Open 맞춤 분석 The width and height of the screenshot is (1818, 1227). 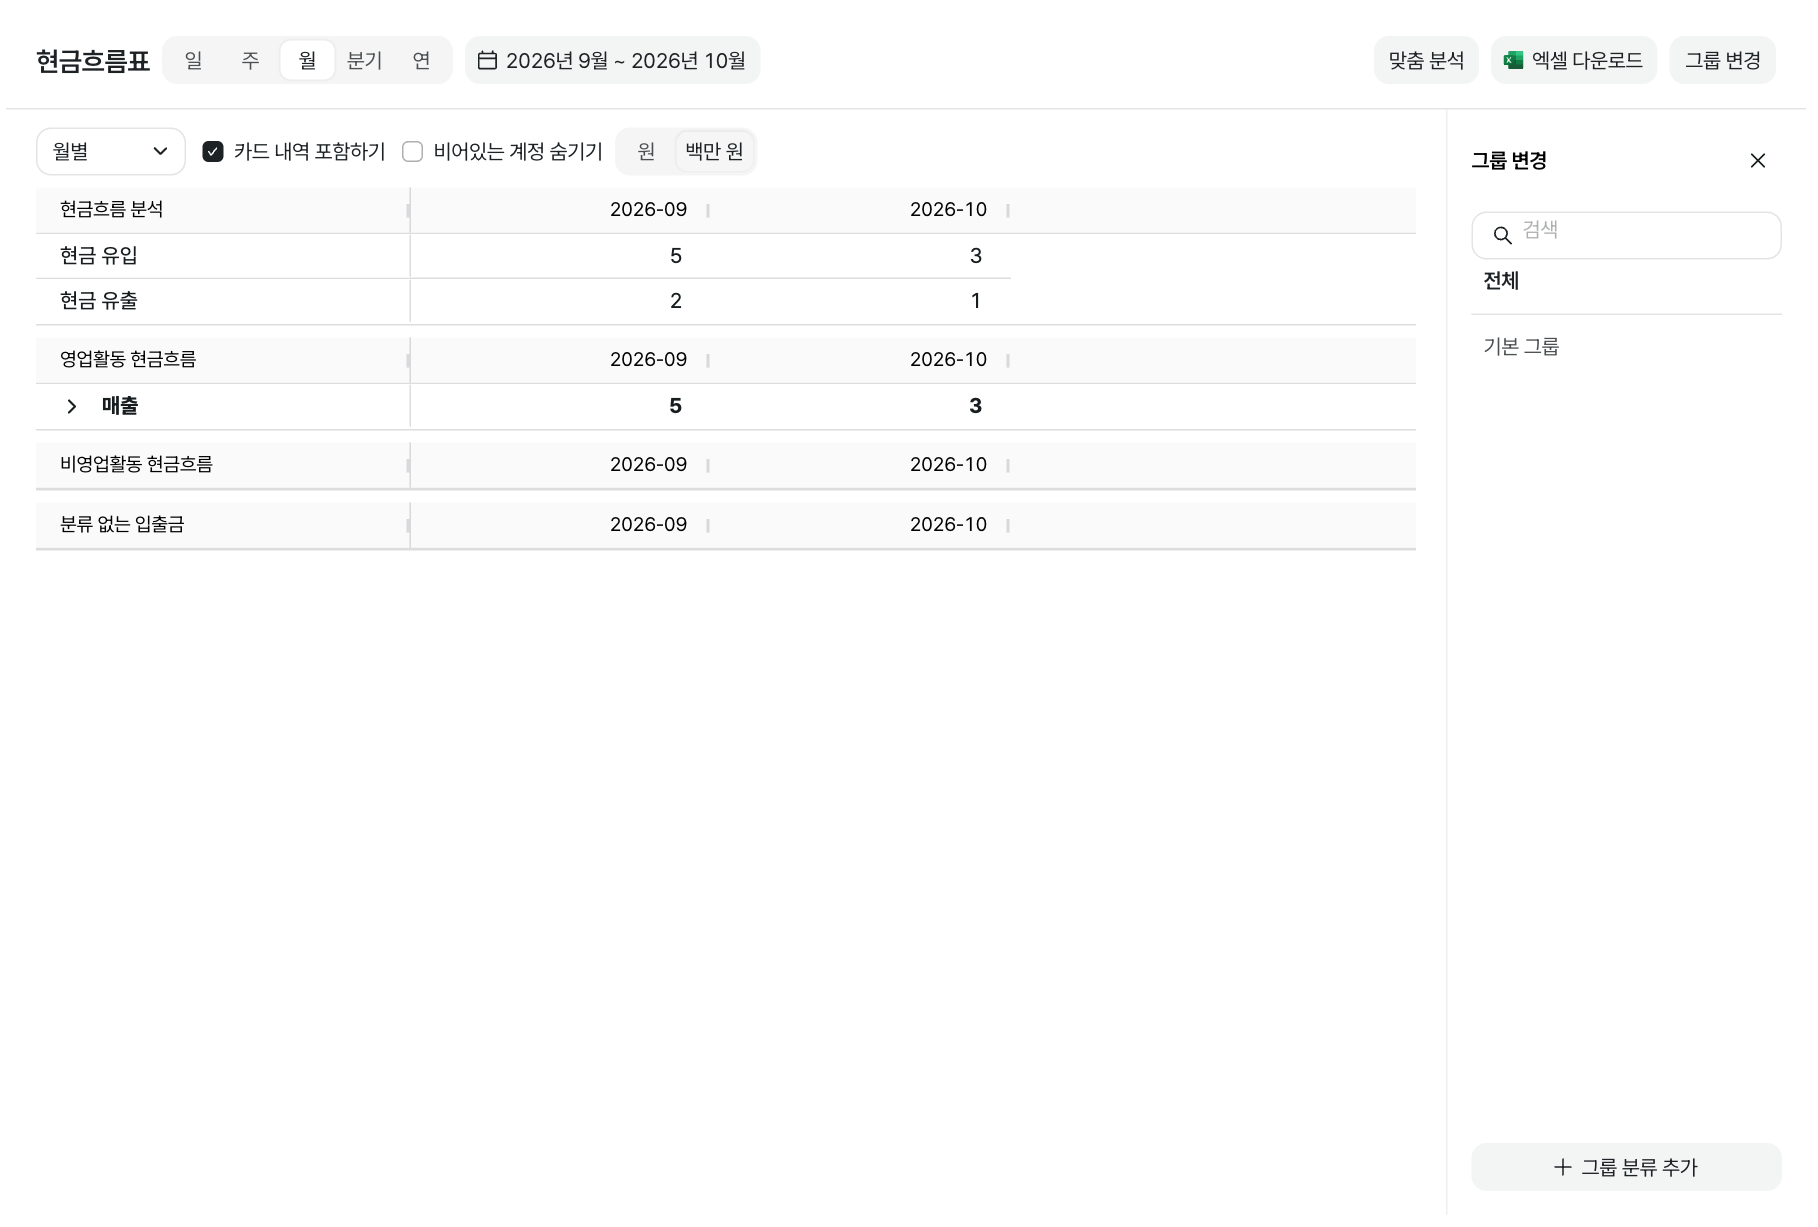1426,60
